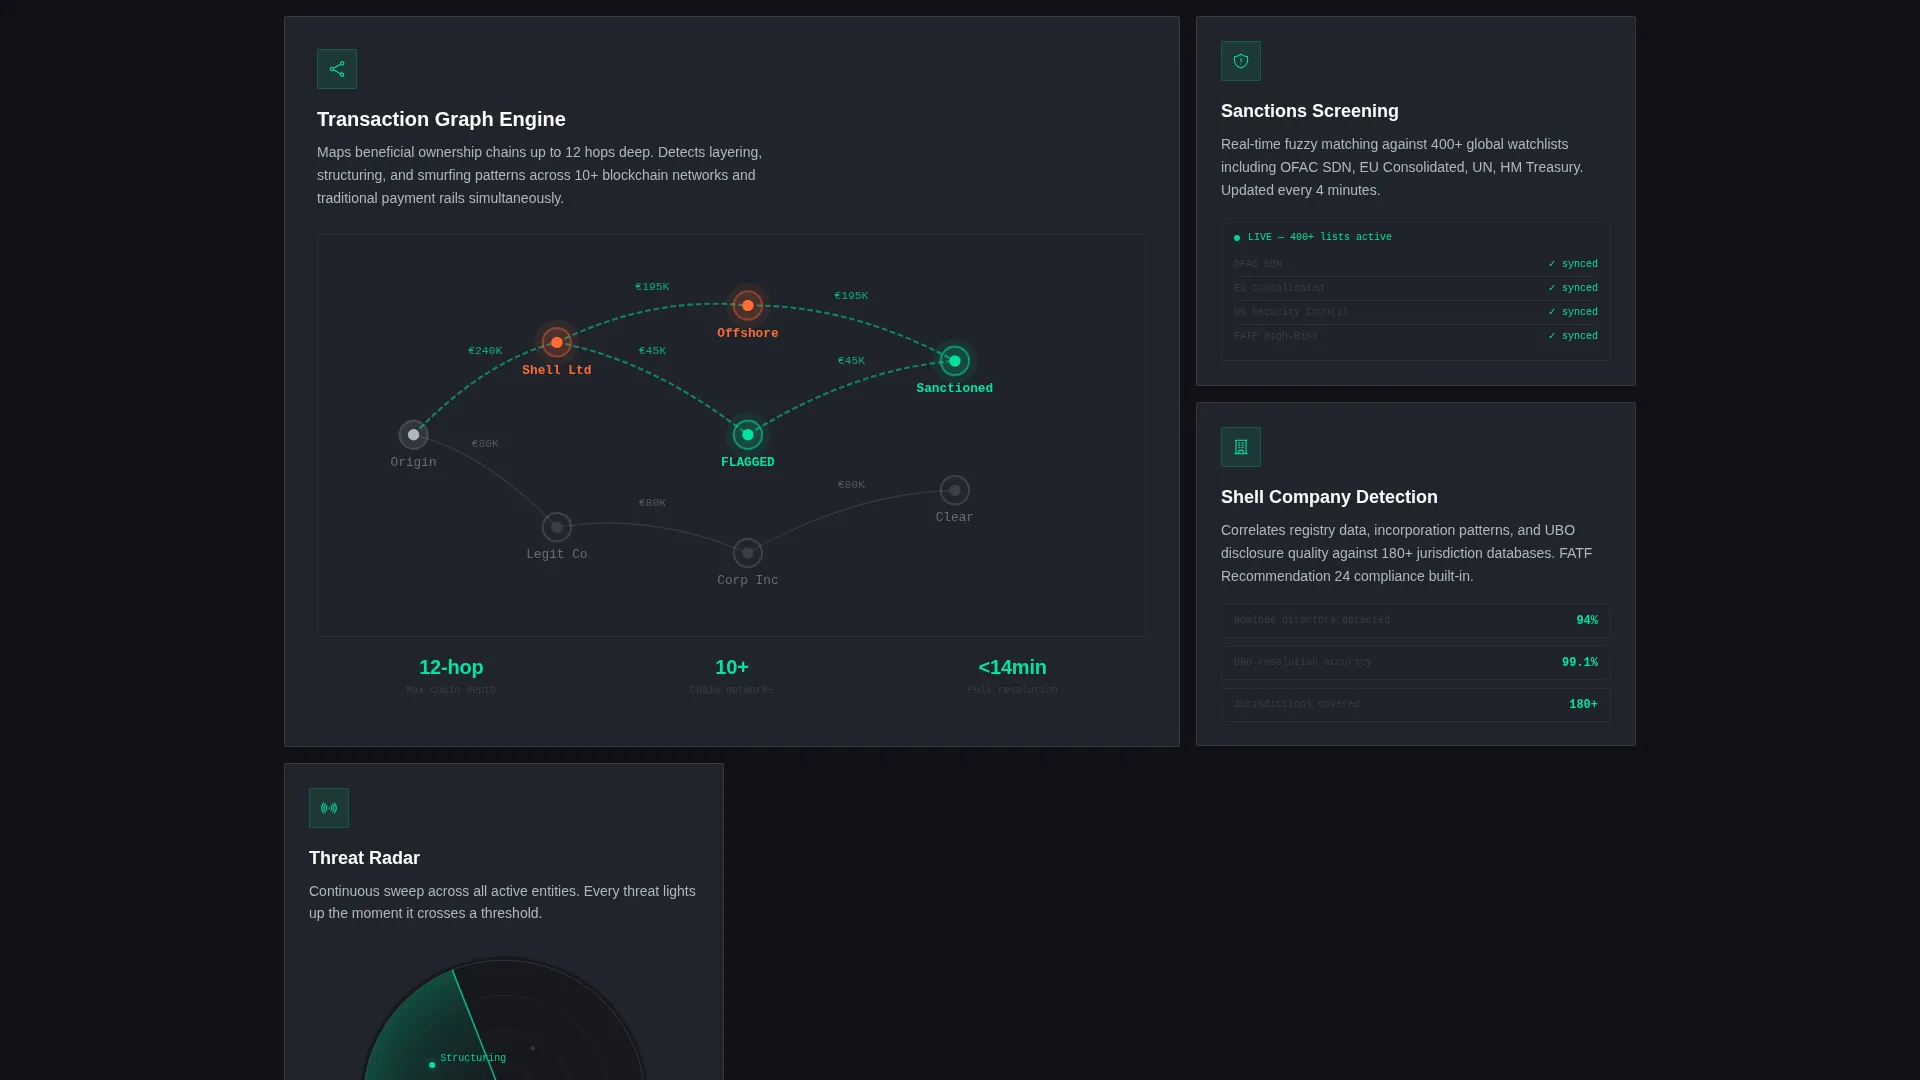Click the UBO resolution accuracy row
This screenshot has height=1080, width=1920.
point(1416,663)
